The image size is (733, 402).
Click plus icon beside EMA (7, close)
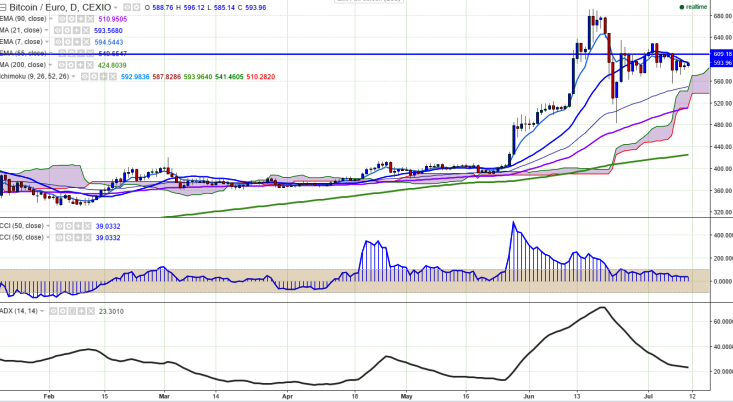point(76,42)
